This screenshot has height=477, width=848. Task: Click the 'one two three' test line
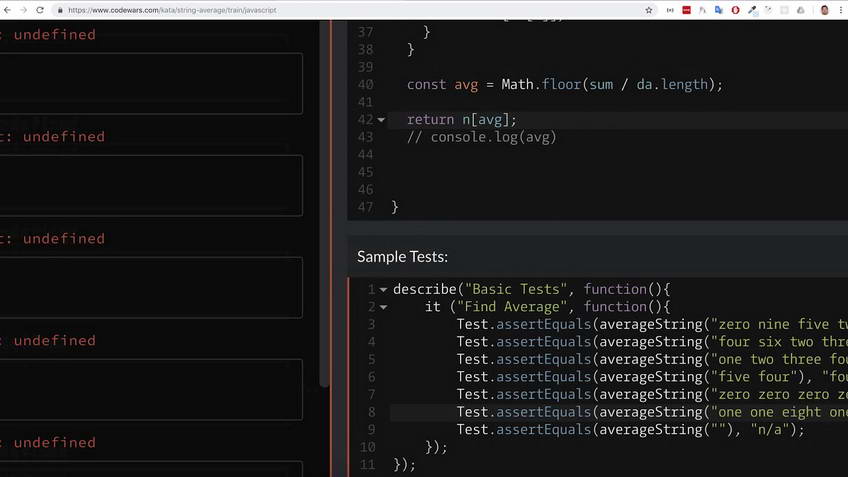[x=652, y=360]
